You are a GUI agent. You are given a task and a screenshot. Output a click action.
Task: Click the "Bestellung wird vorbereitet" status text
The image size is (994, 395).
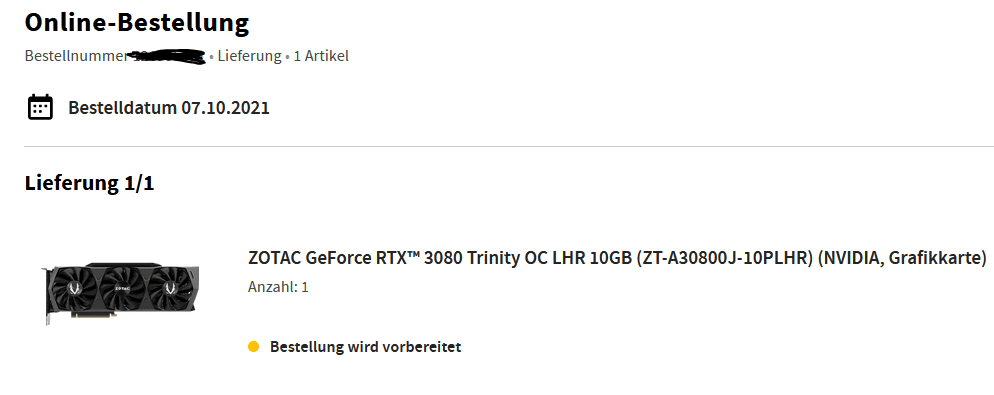click(x=365, y=347)
